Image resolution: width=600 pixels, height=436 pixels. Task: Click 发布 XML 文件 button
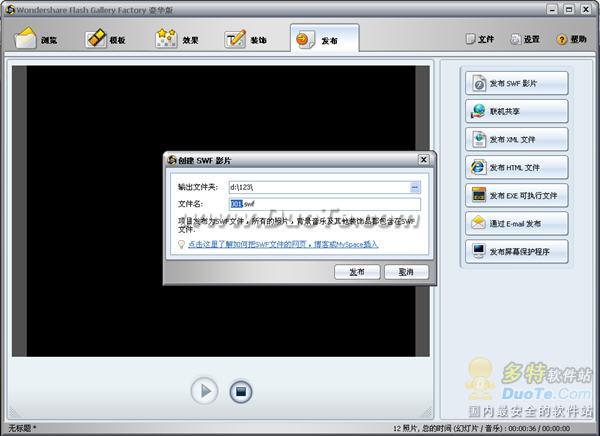[517, 139]
